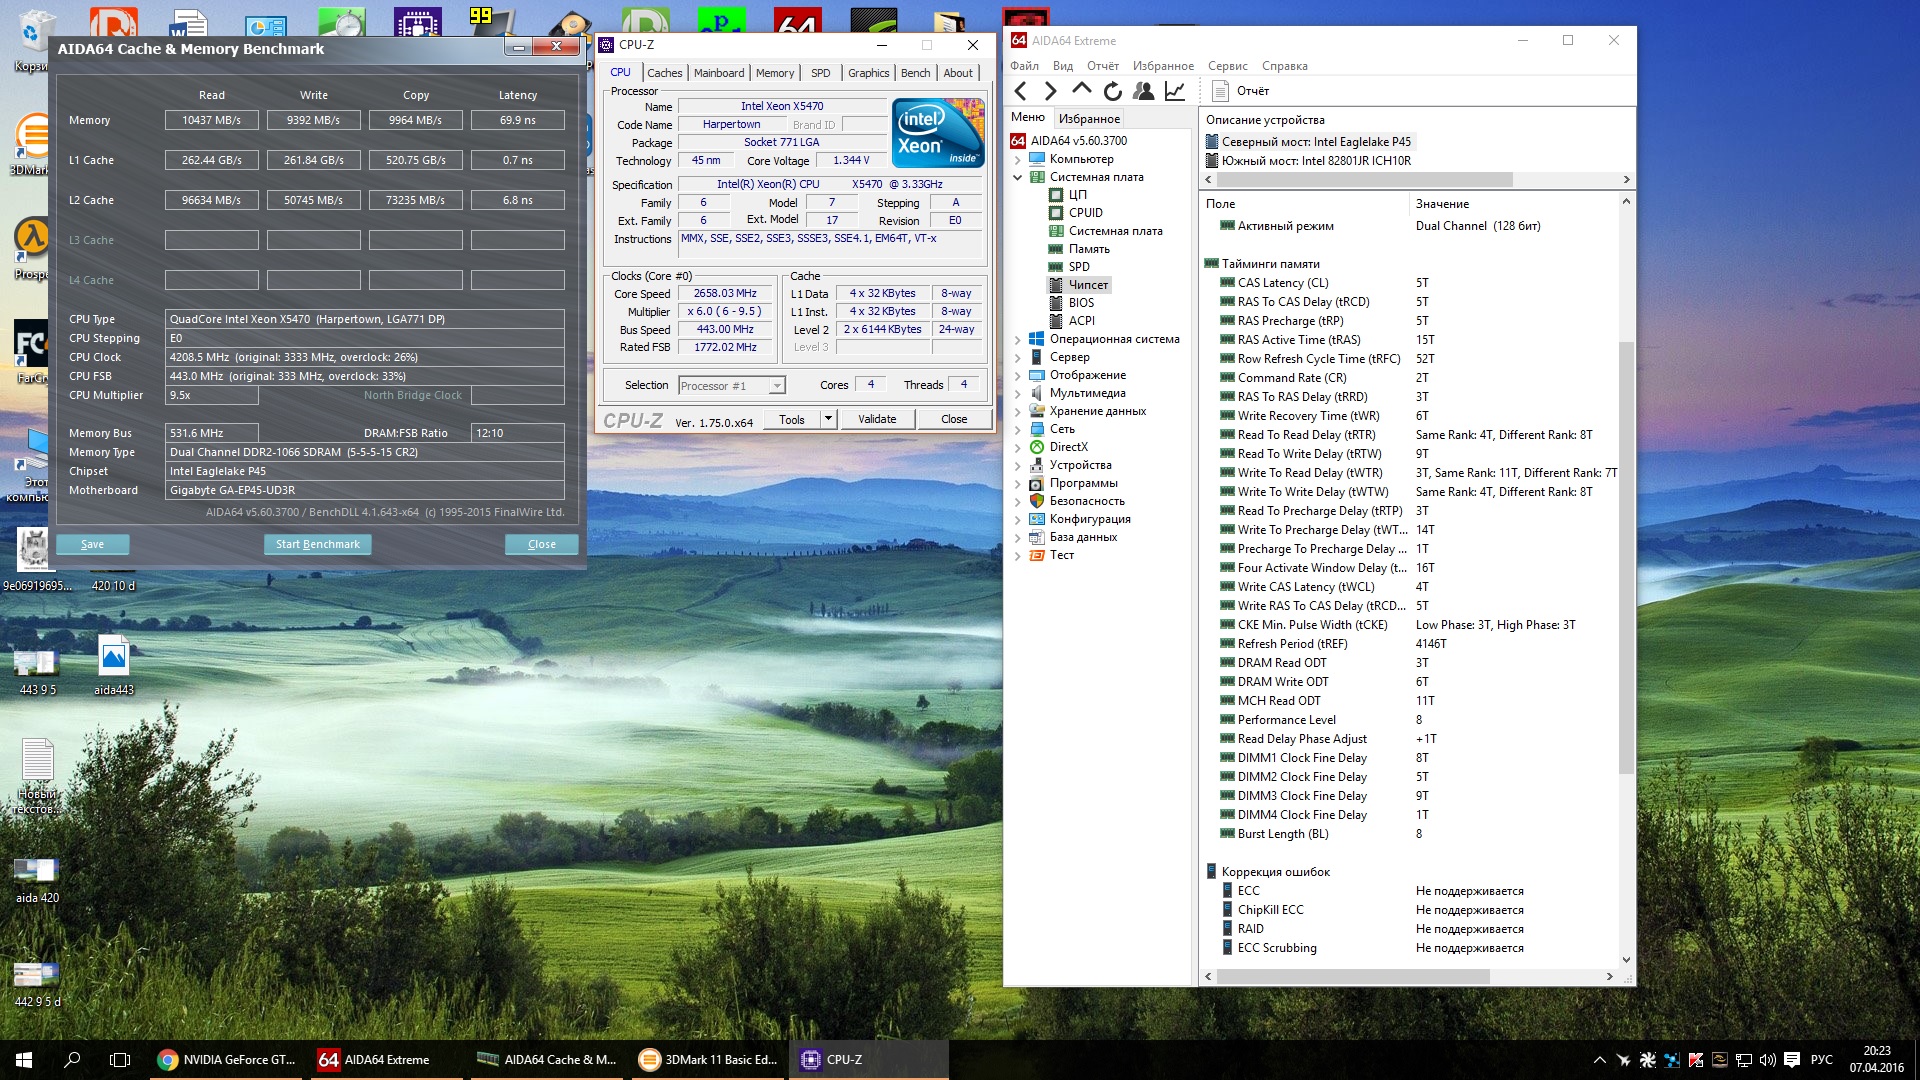
Task: Open the Сервис menu in AIDA64
Action: 1227,66
